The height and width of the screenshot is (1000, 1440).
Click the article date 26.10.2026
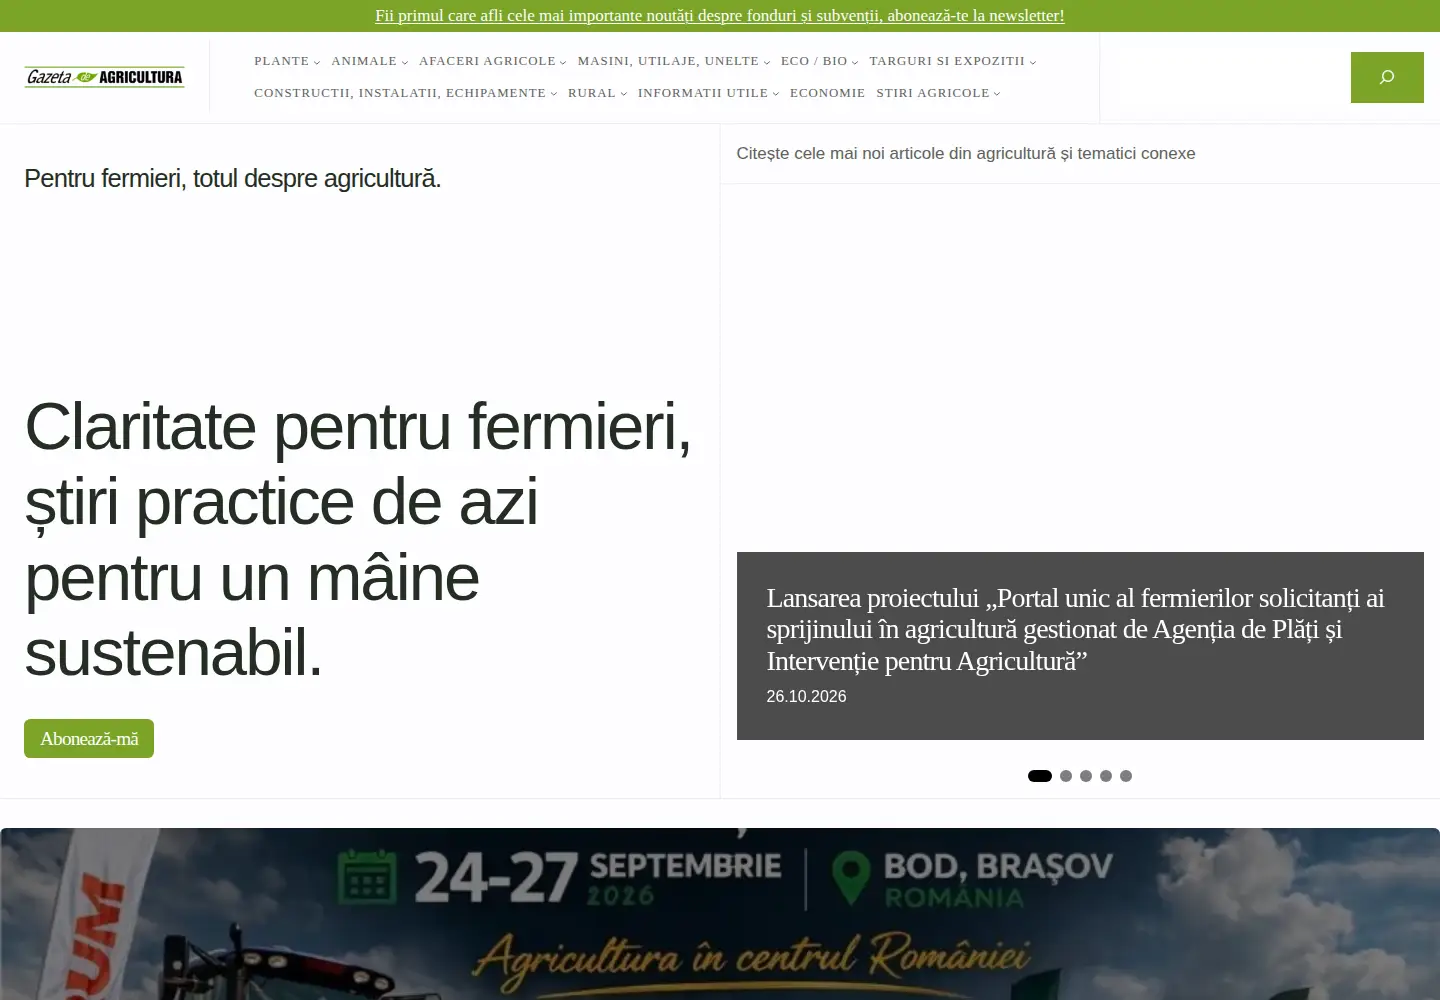coord(806,696)
